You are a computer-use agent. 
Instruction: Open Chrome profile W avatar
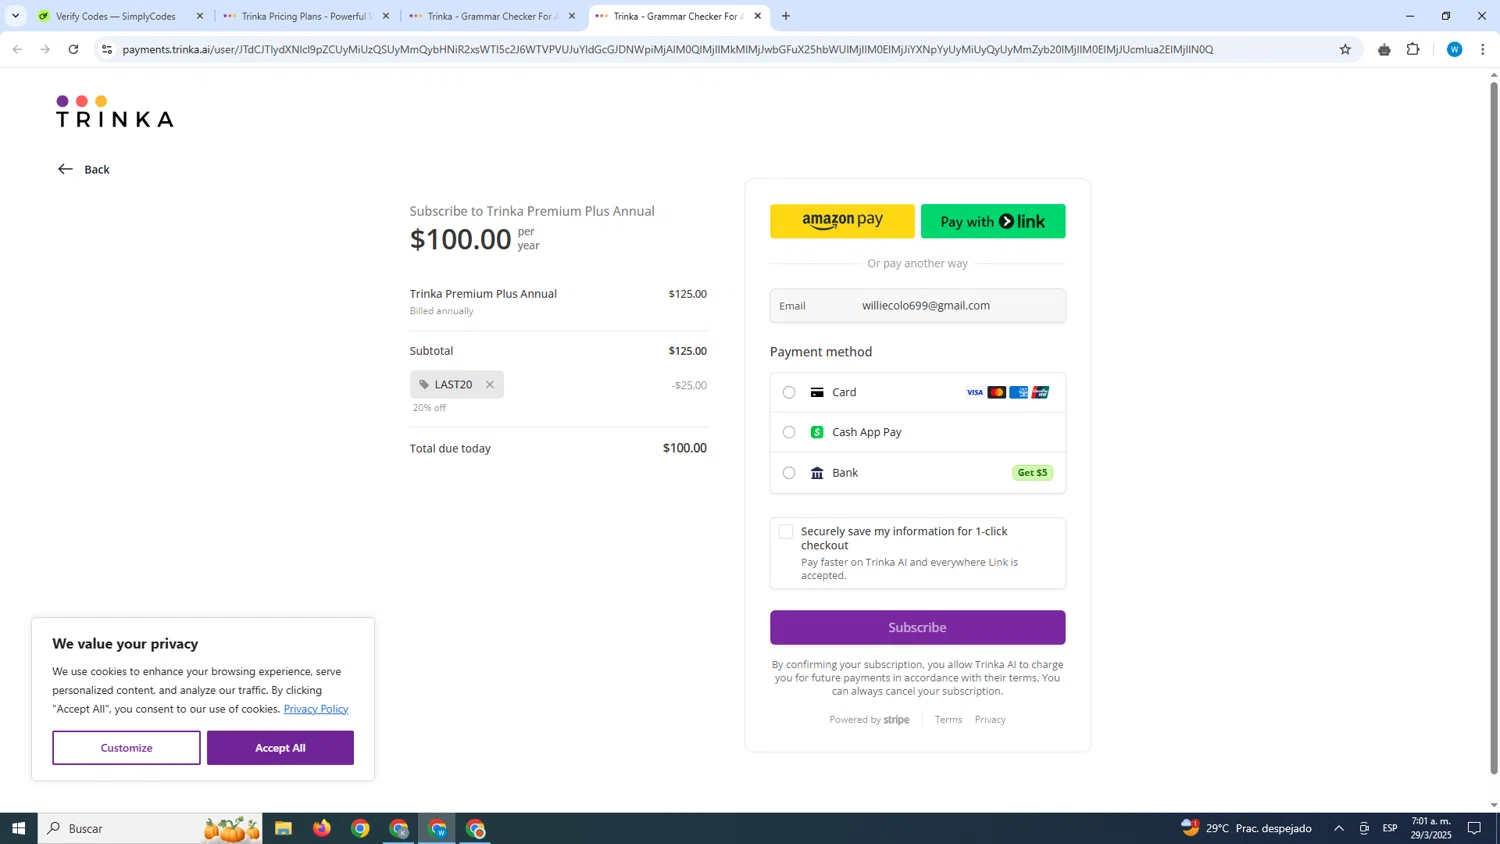pyautogui.click(x=1454, y=49)
